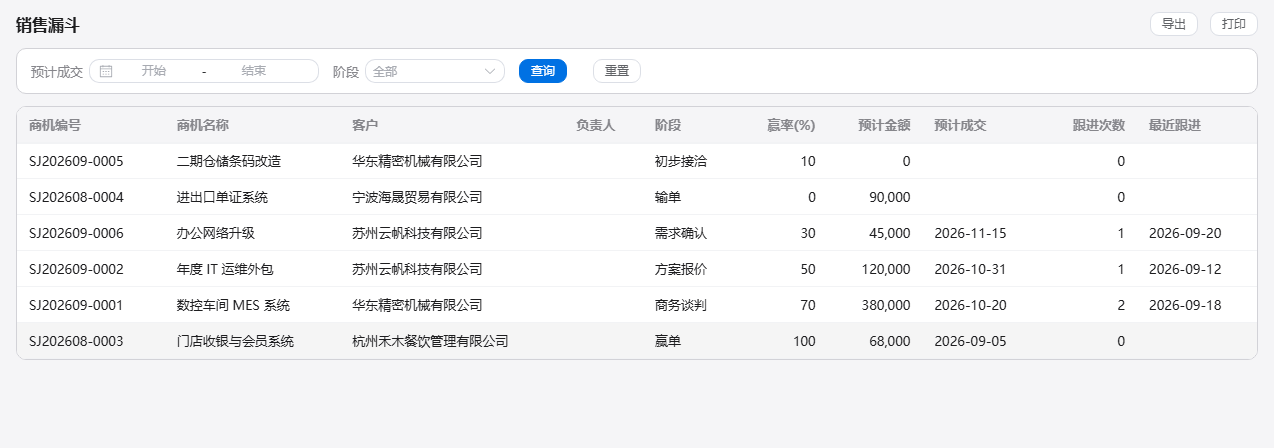Viewport: 1274px width, 448px height.
Task: Click the 商机名称 column header
Action: click(203, 125)
